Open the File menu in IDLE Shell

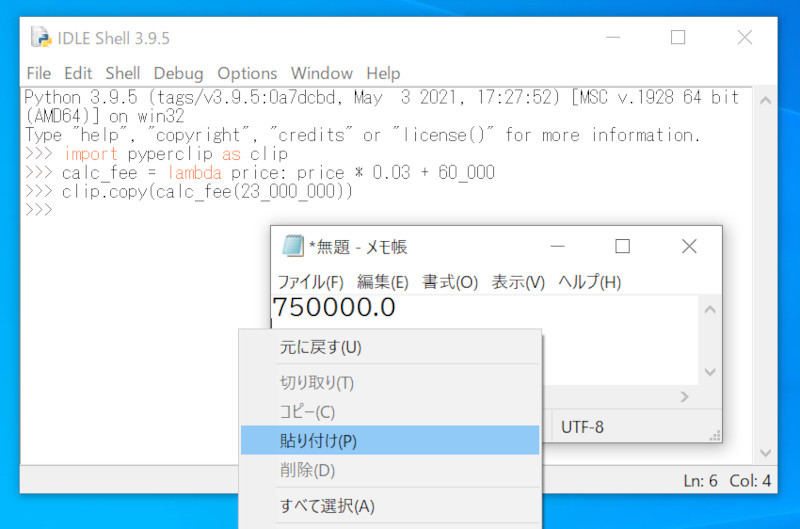click(x=39, y=73)
